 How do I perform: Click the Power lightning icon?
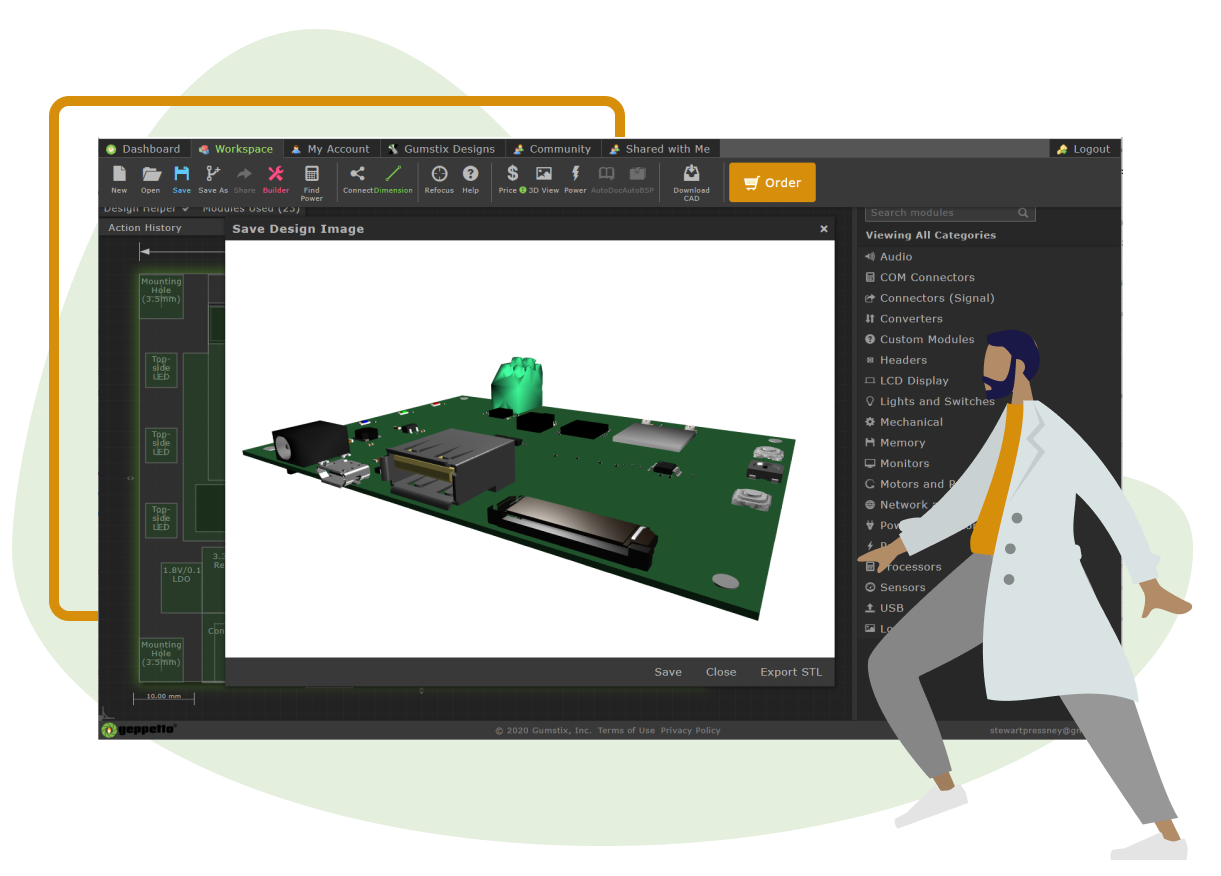tap(575, 174)
